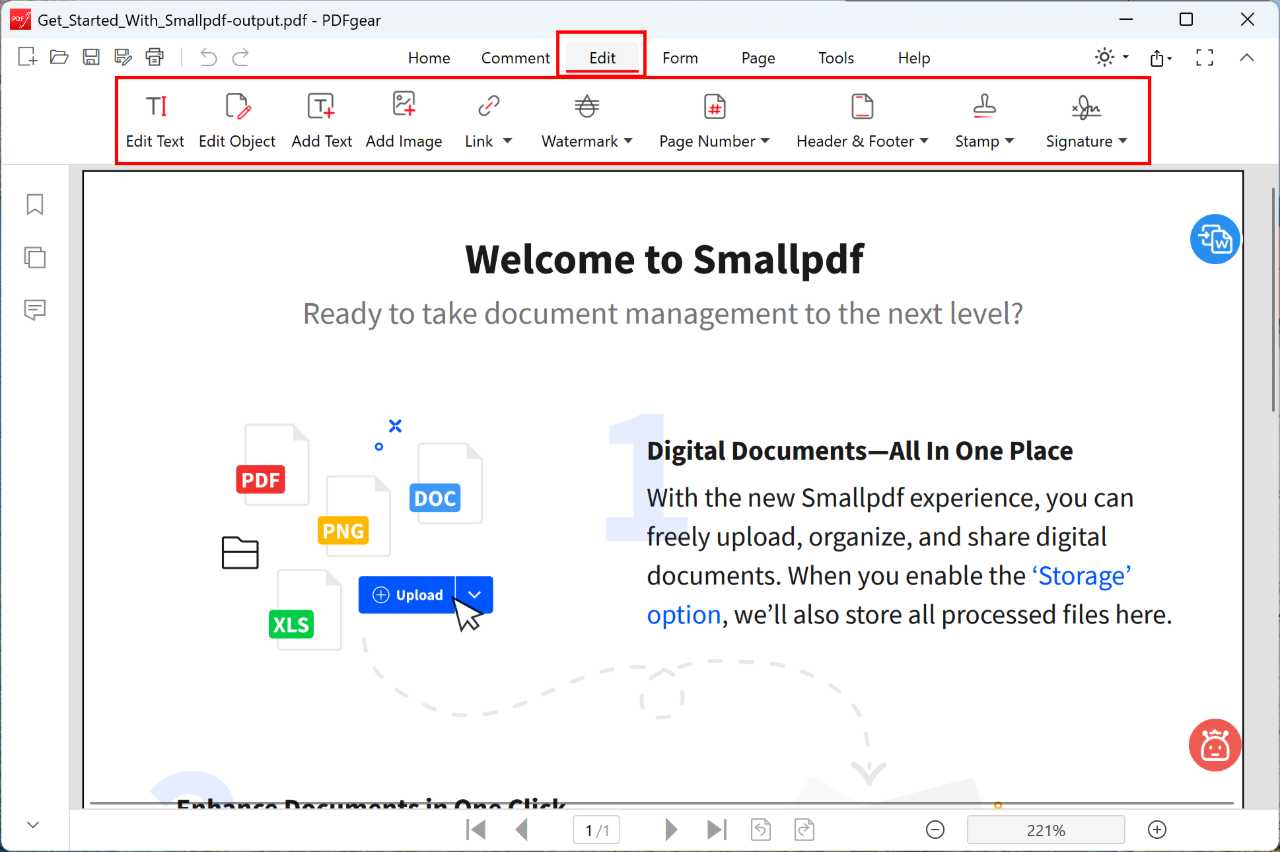Enter full screen mode
This screenshot has width=1280, height=852.
tap(1205, 57)
